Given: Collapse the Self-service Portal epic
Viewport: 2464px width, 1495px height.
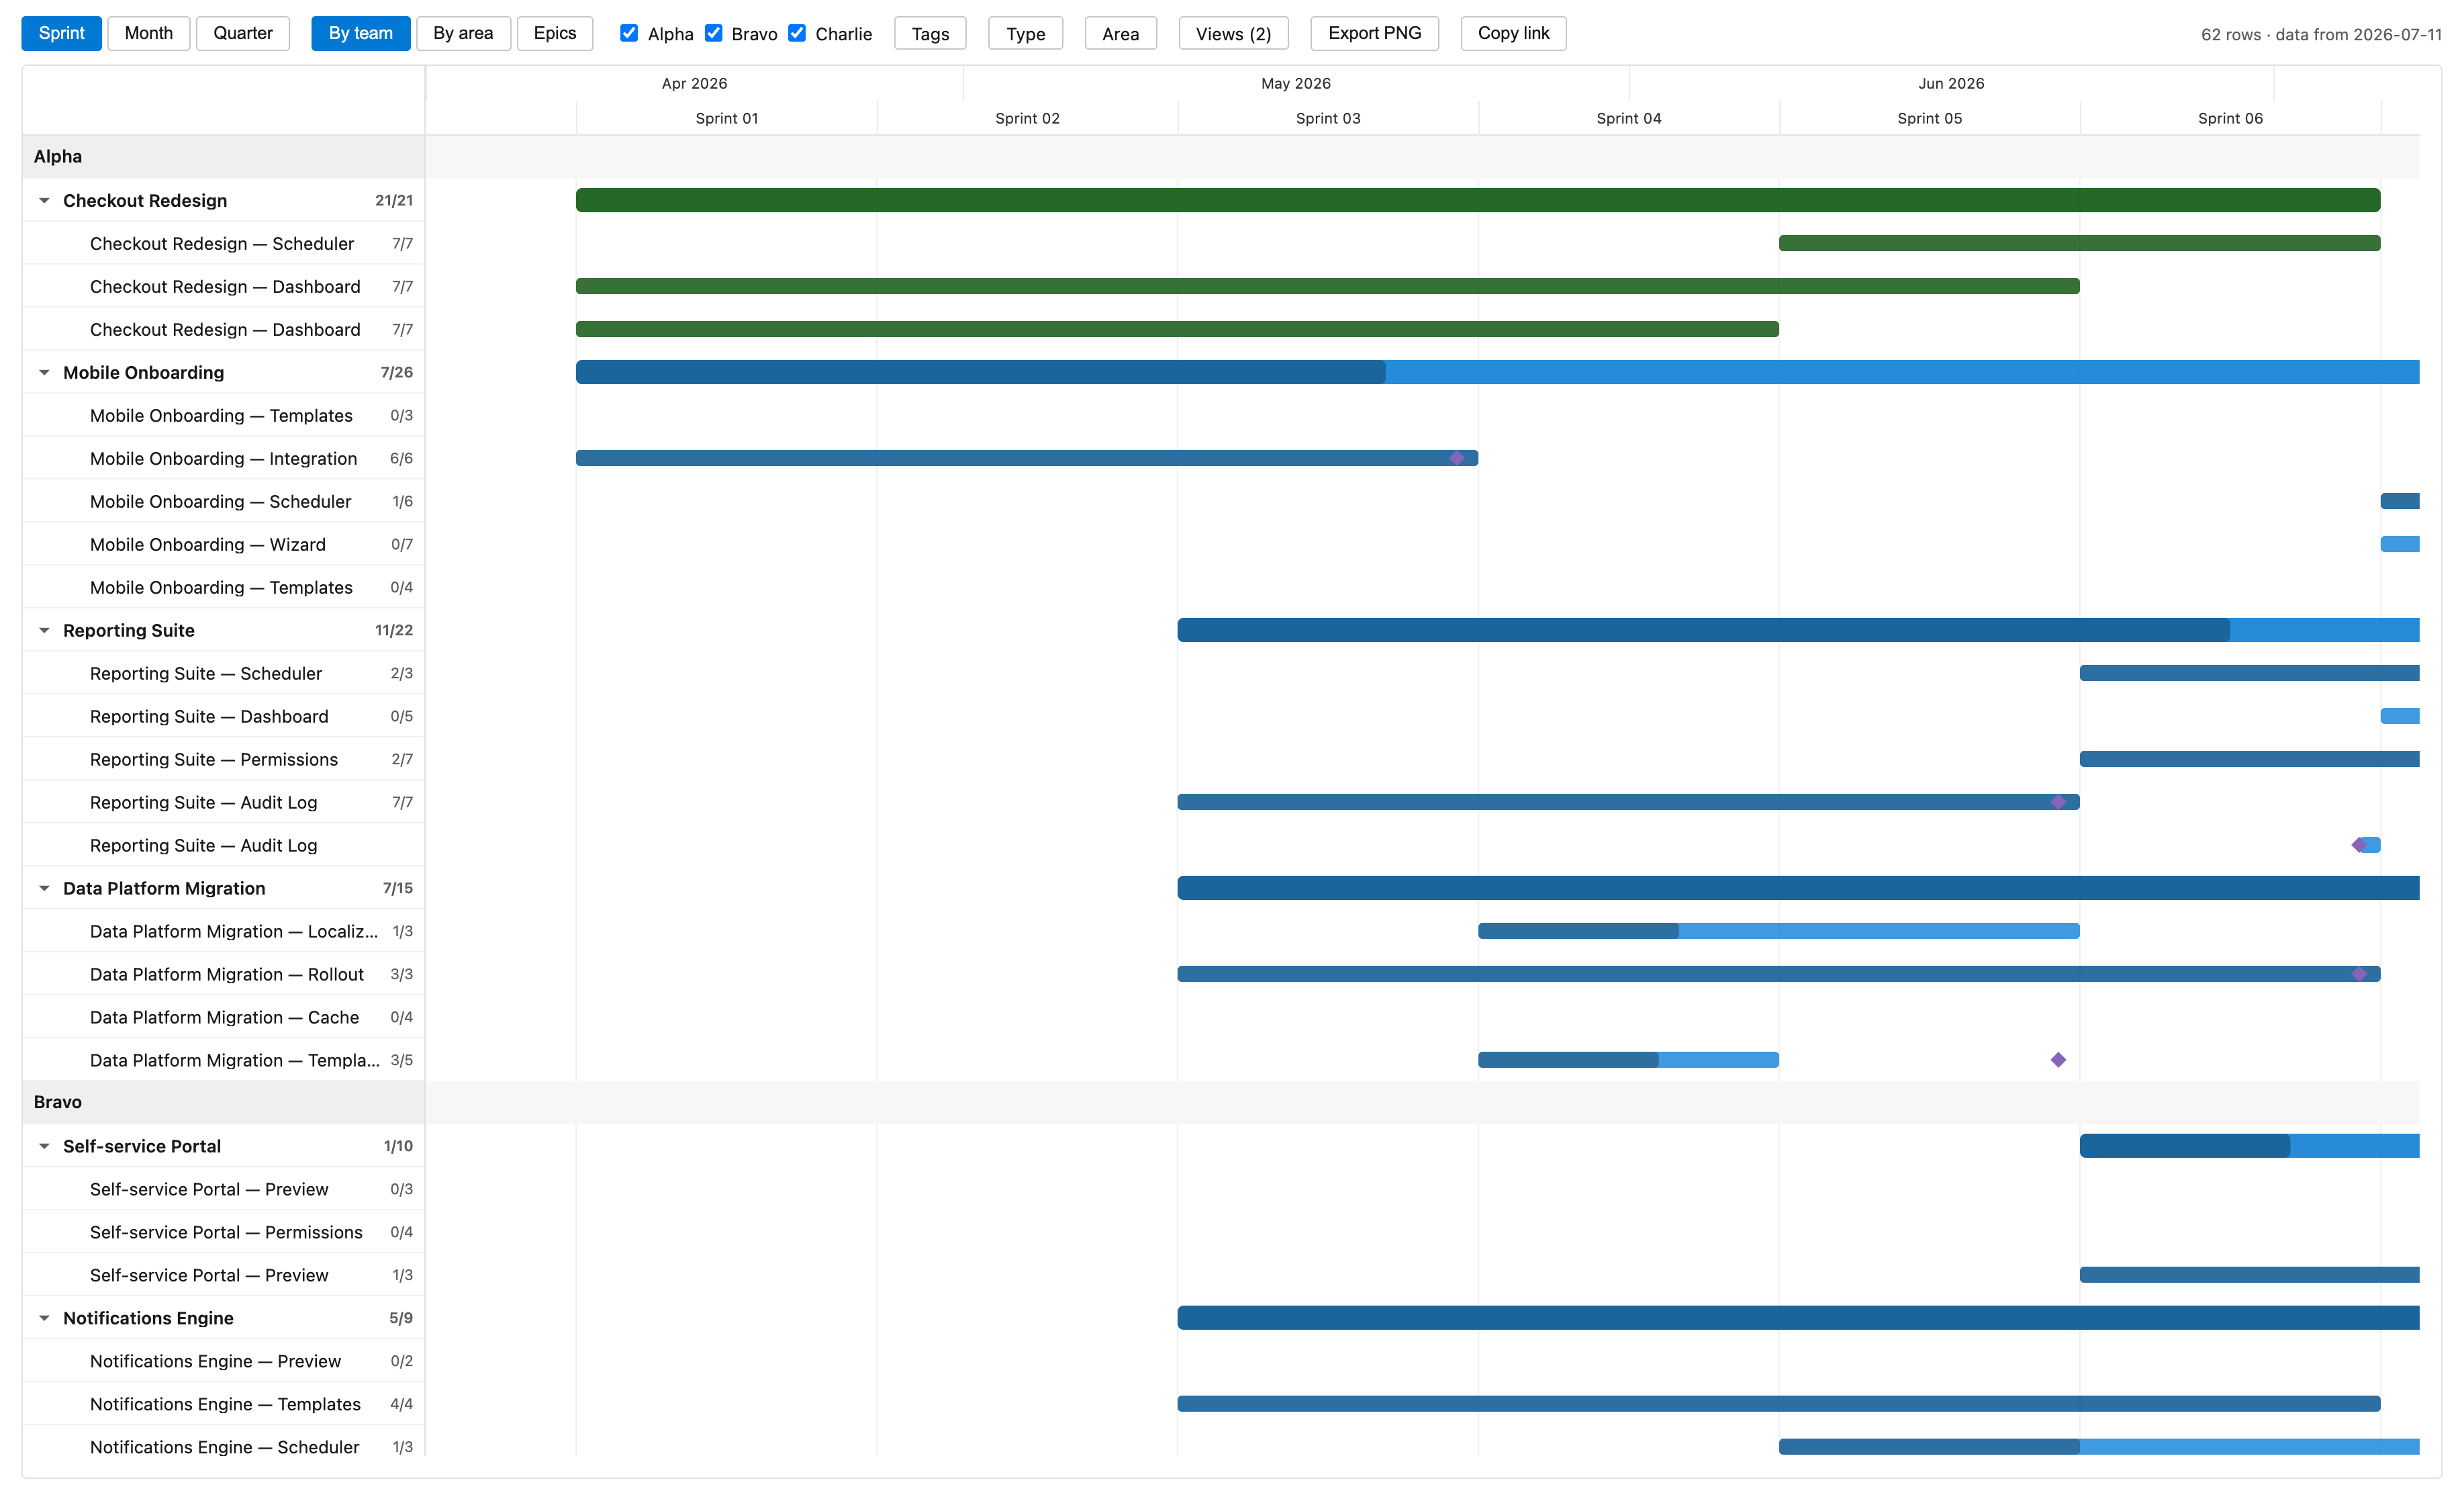Looking at the screenshot, I should point(44,1146).
